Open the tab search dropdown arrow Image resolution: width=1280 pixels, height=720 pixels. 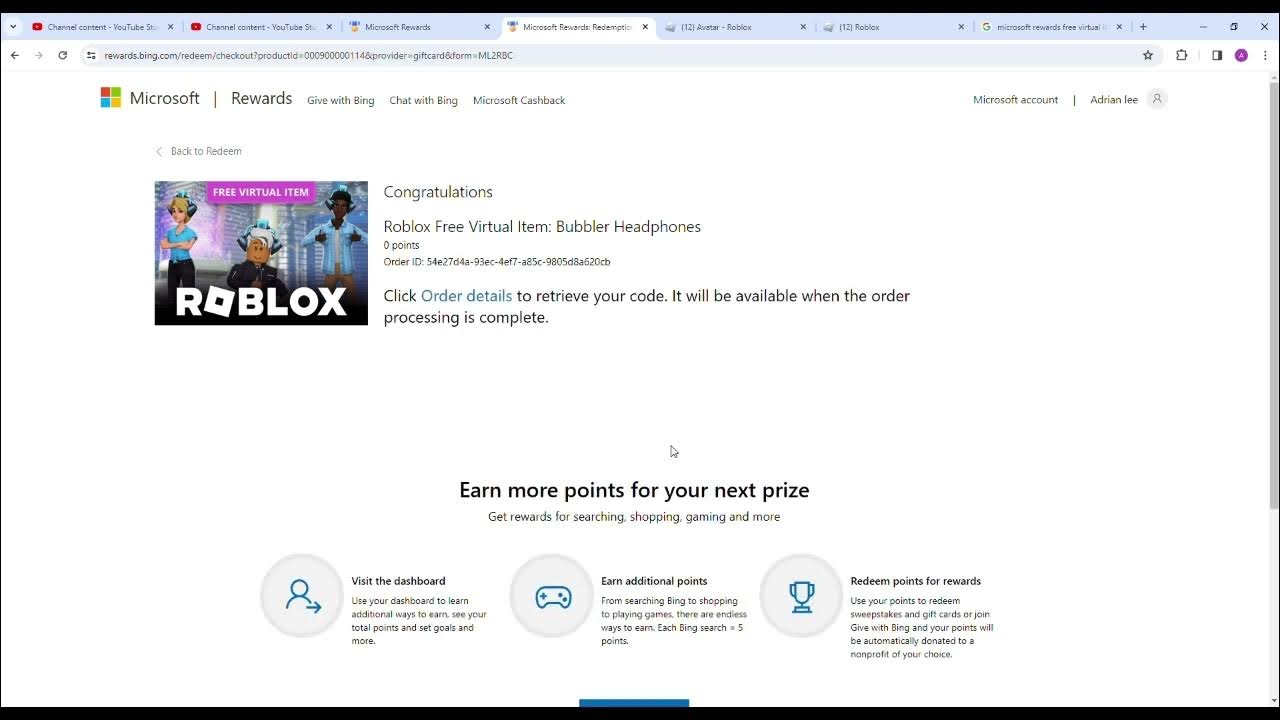coord(13,27)
